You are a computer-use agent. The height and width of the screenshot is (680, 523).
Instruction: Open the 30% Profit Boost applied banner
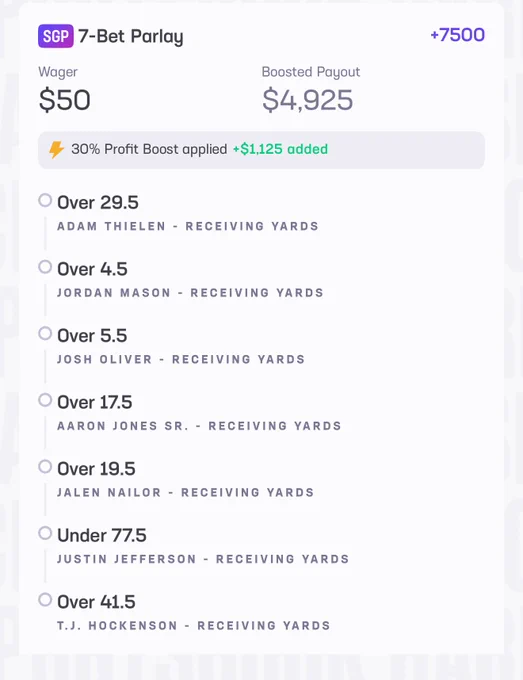[x=262, y=150]
